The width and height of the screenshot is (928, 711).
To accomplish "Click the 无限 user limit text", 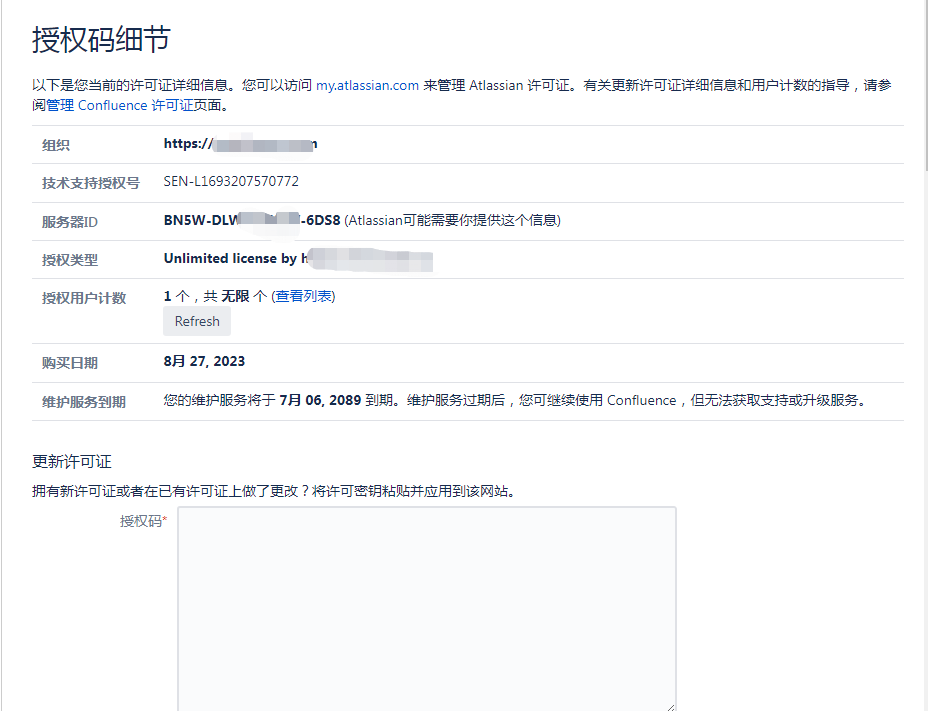I will point(235,296).
